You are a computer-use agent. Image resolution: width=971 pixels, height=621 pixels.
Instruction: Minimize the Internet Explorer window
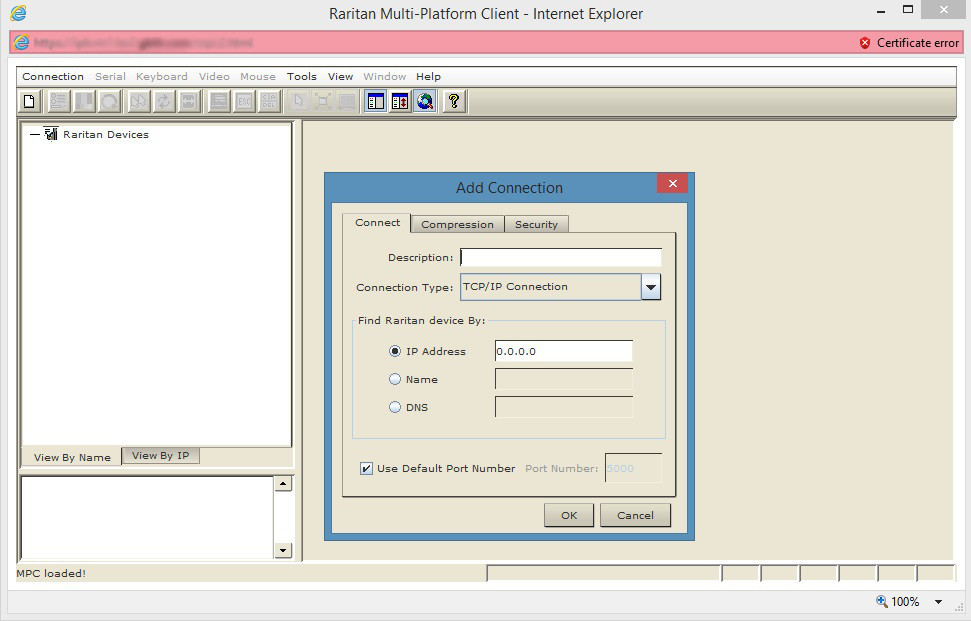[881, 11]
